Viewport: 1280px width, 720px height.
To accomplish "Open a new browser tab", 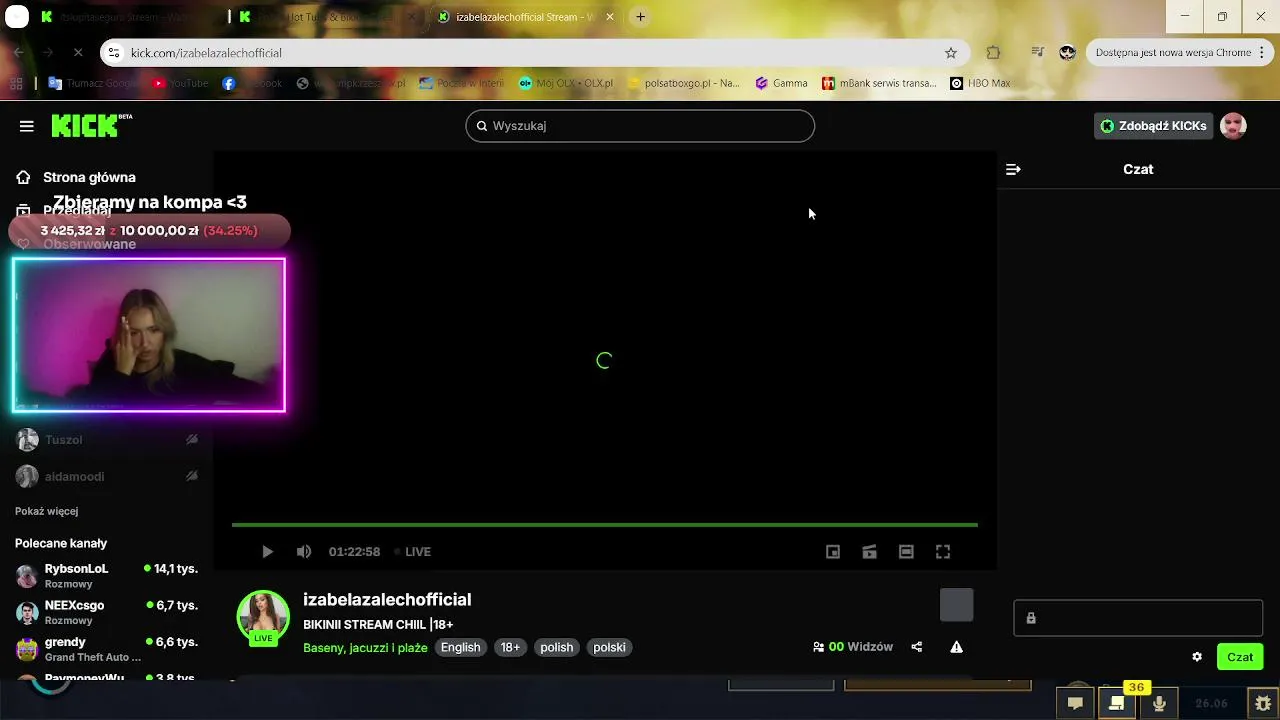I will [x=641, y=17].
